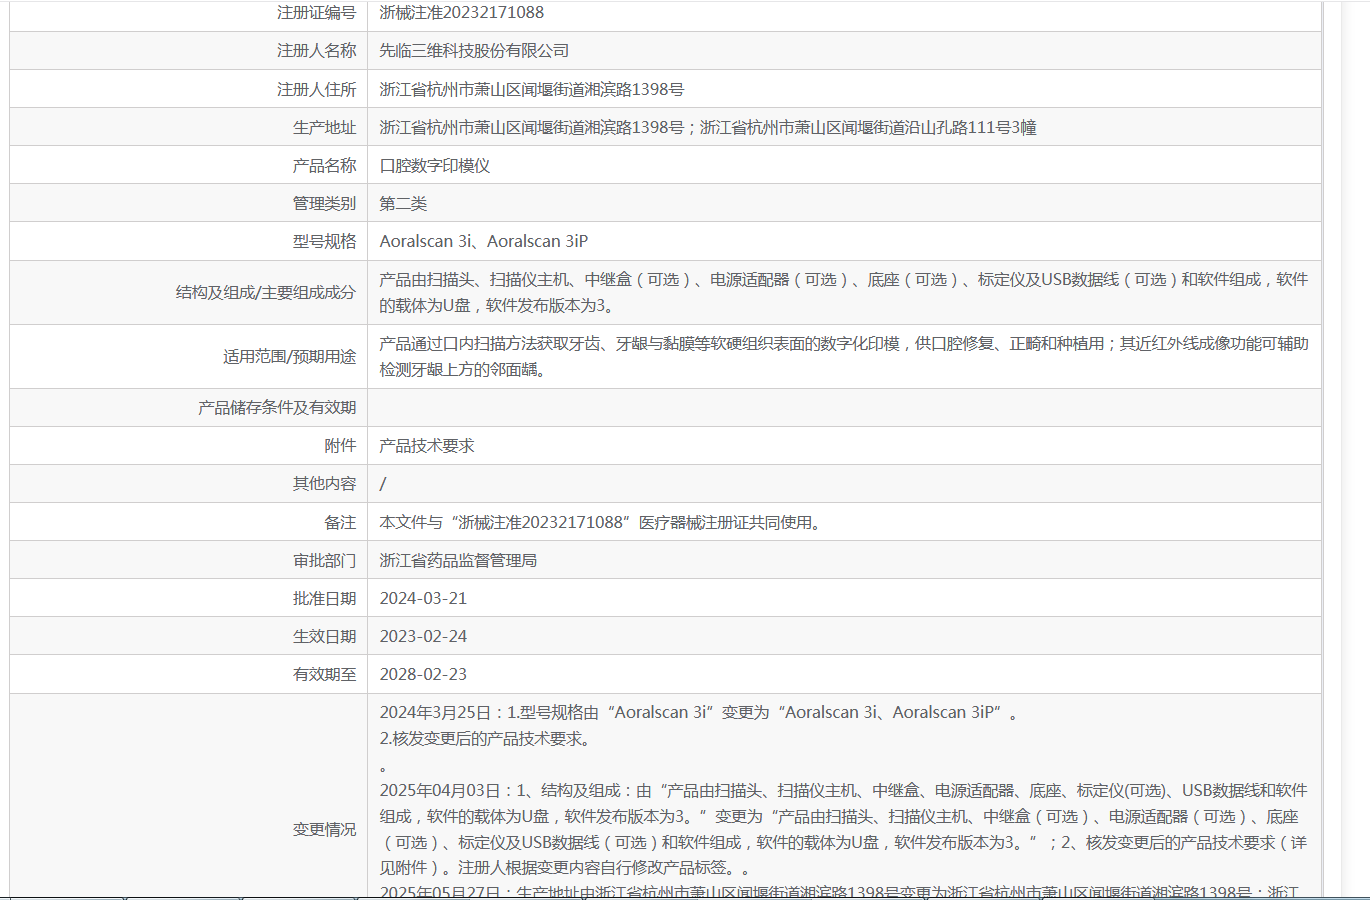Select registrant name 先临三维科技股份有限公司

tap(474, 51)
